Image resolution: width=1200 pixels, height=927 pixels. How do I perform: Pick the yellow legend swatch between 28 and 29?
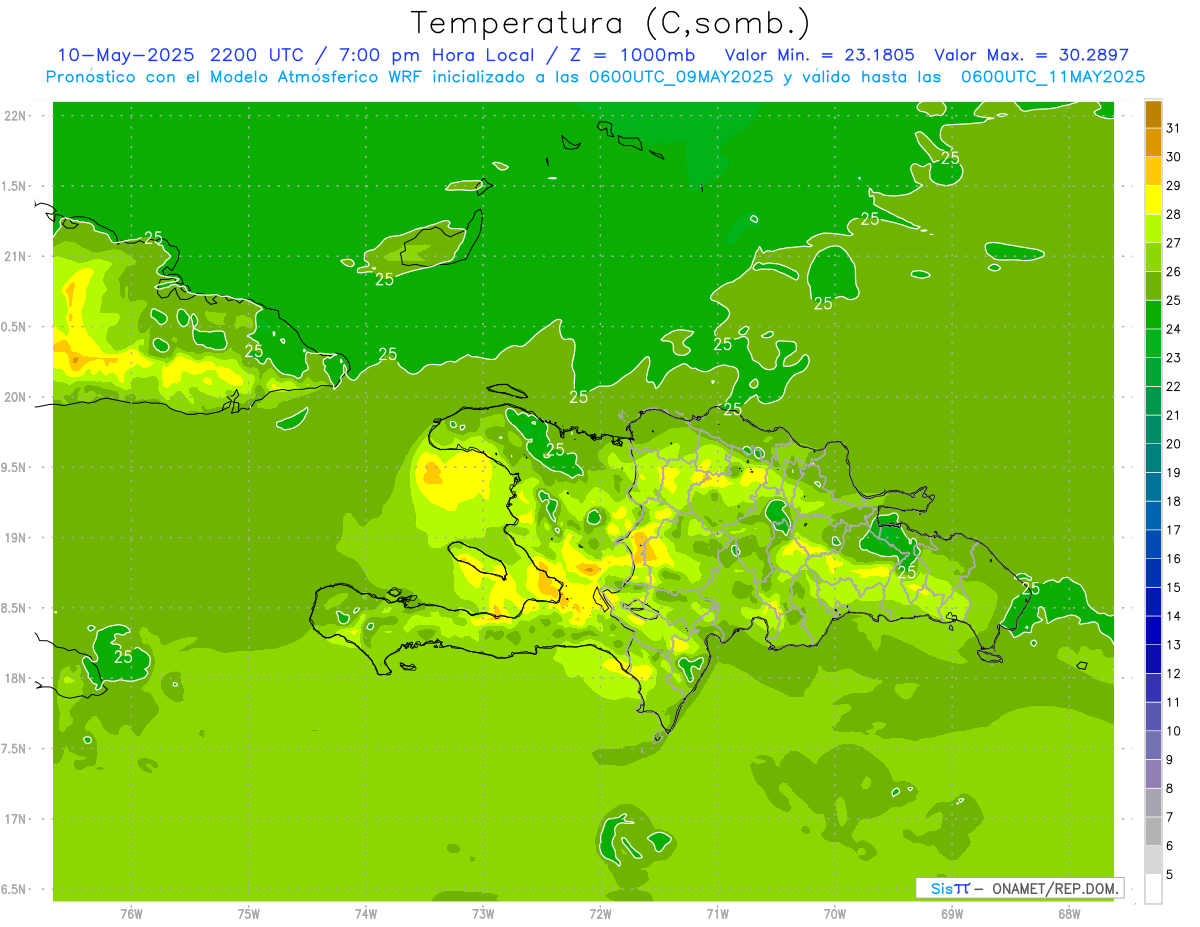[x=1153, y=200]
